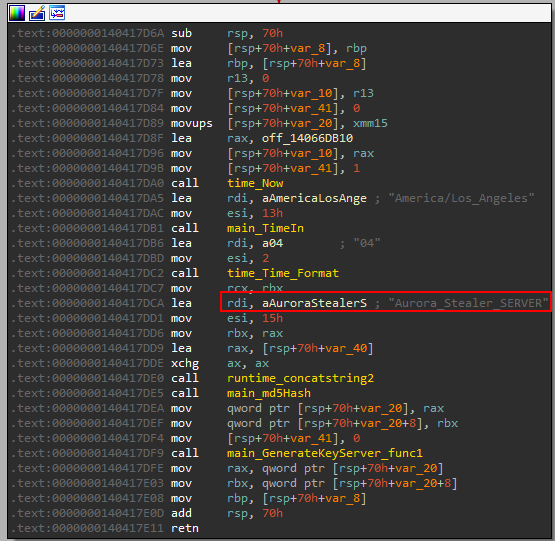
Task: Select the main_TimeIn function name
Action: pyautogui.click(x=265, y=228)
